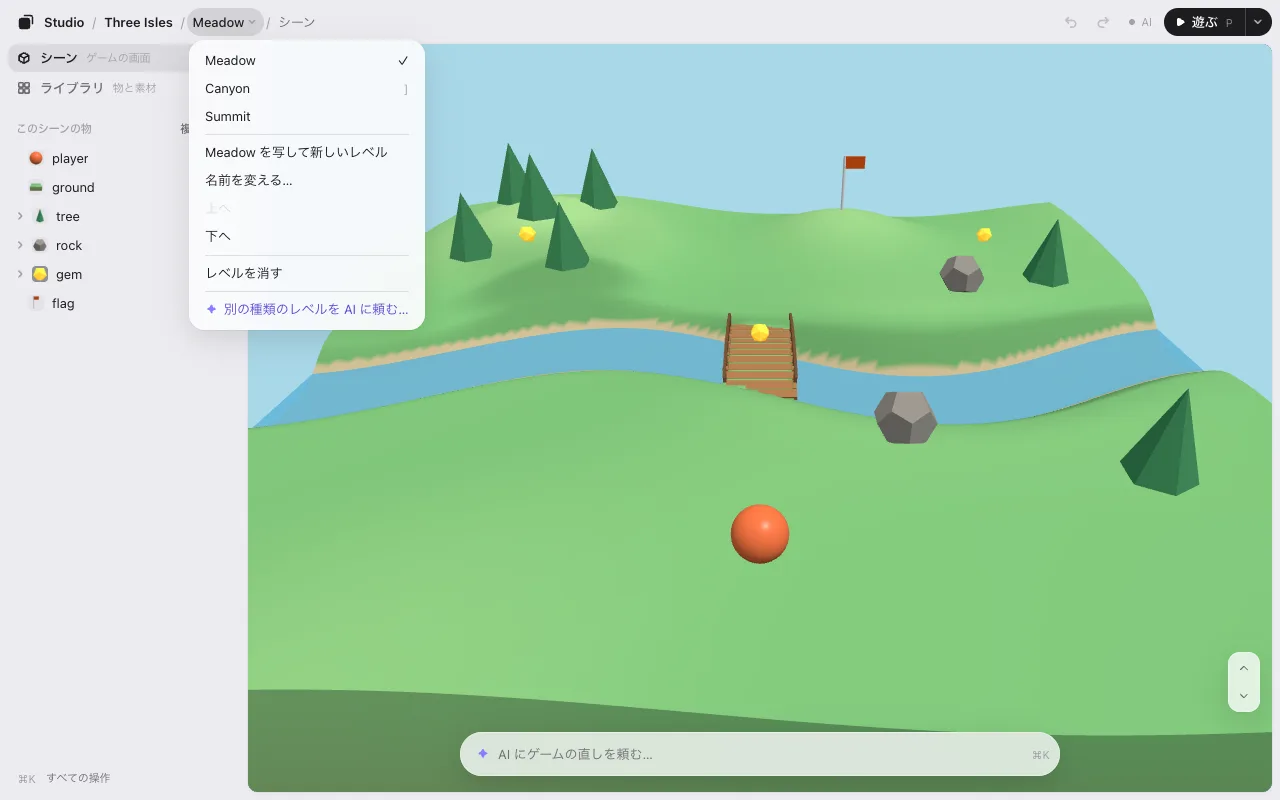Click the viewport up arrow button
This screenshot has height=800, width=1280.
click(x=1244, y=668)
